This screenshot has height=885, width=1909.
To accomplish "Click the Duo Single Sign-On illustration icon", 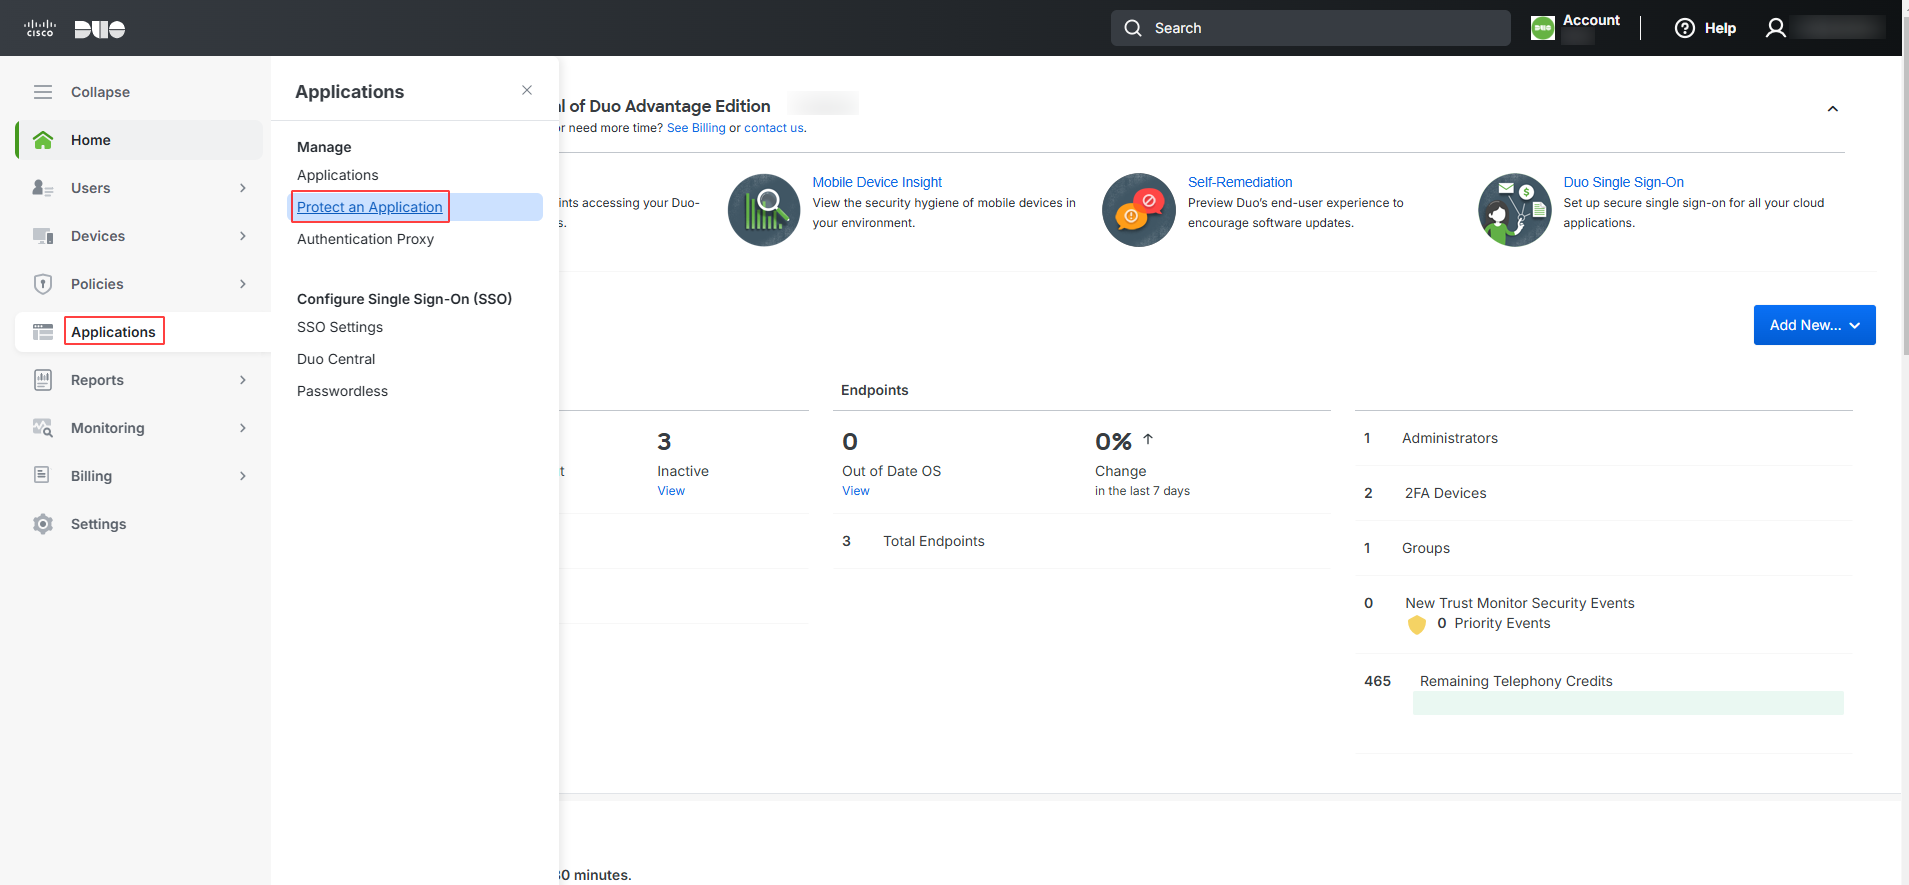I will coord(1515,210).
